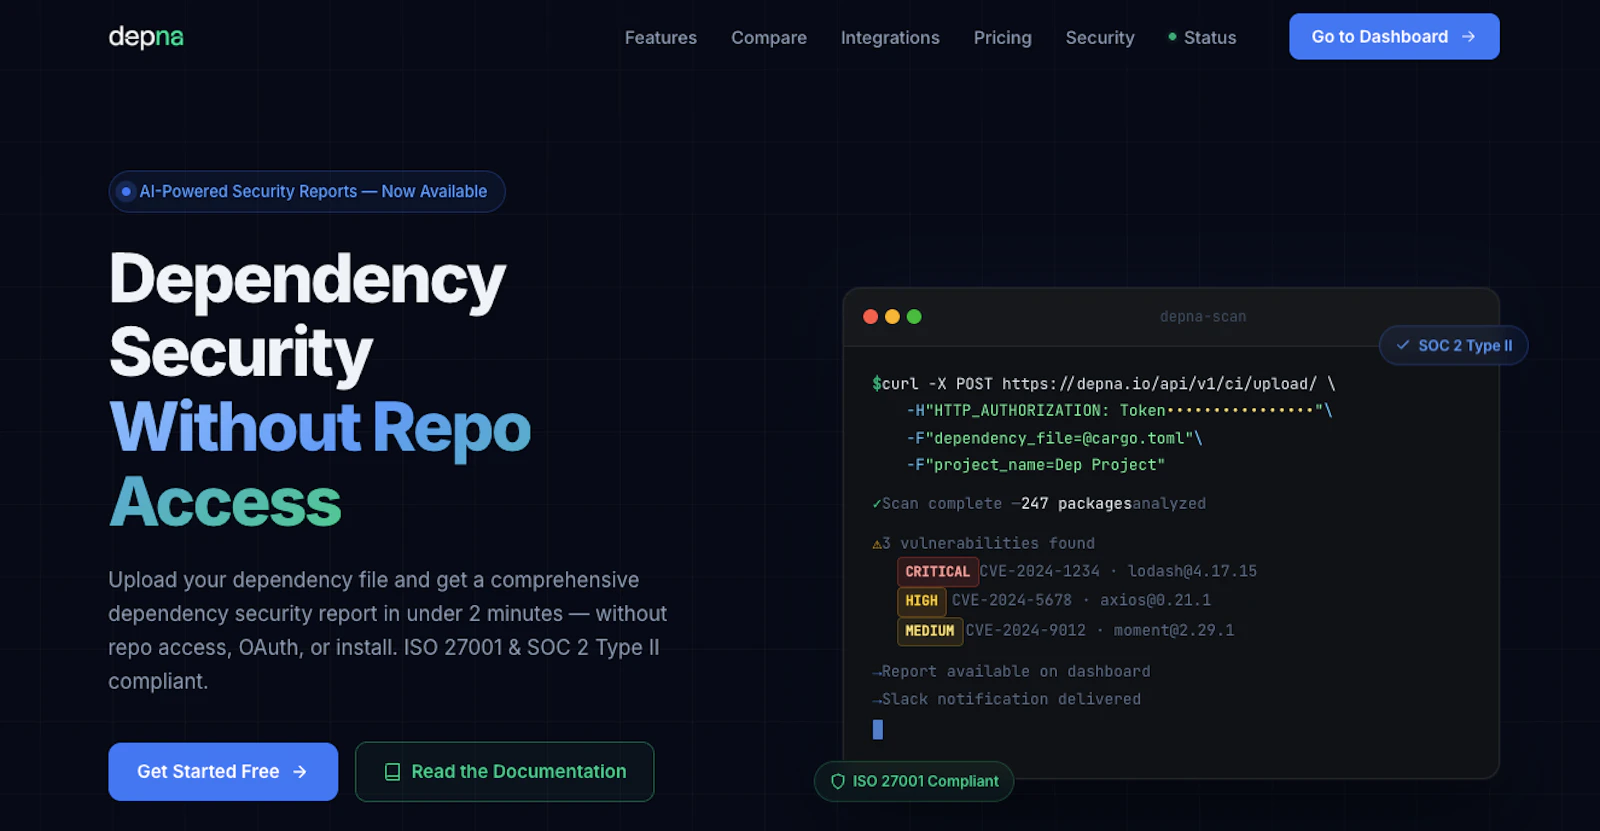Click the curl POST command line
1600x831 pixels.
pos(1103,384)
